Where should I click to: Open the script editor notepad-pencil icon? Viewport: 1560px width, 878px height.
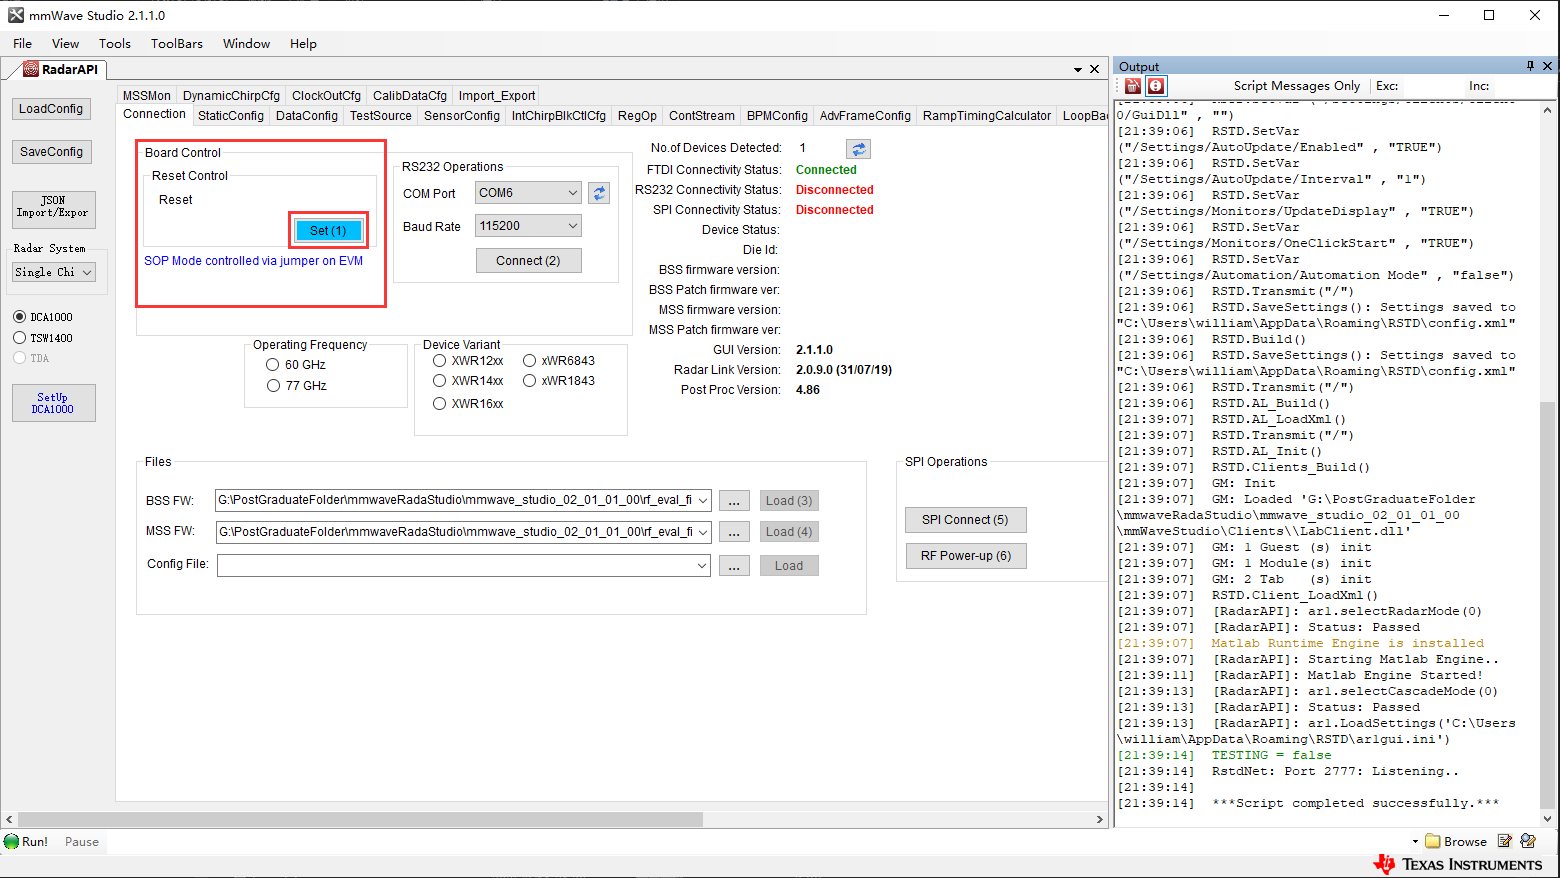pyautogui.click(x=1505, y=841)
